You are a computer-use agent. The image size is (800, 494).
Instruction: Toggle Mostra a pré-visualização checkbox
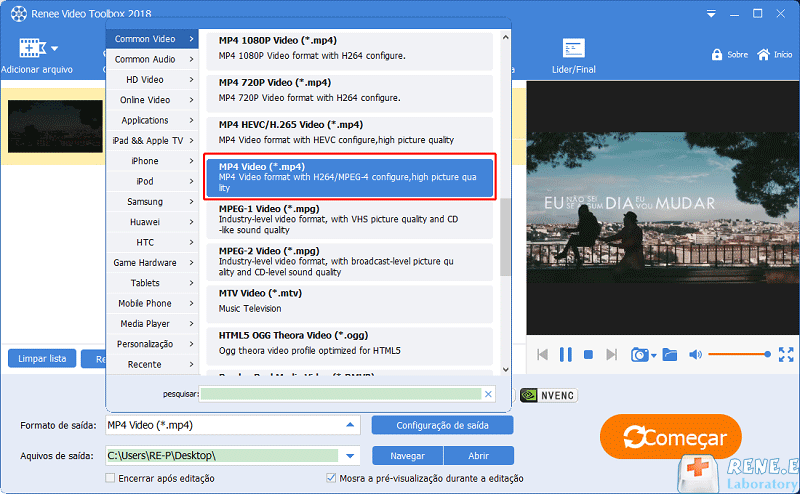tap(331, 478)
